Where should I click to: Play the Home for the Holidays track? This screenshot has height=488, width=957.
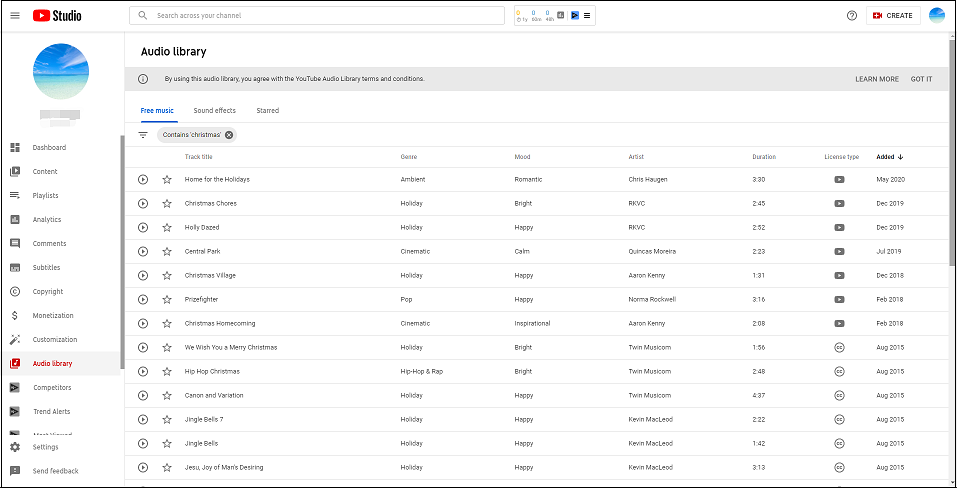click(143, 179)
